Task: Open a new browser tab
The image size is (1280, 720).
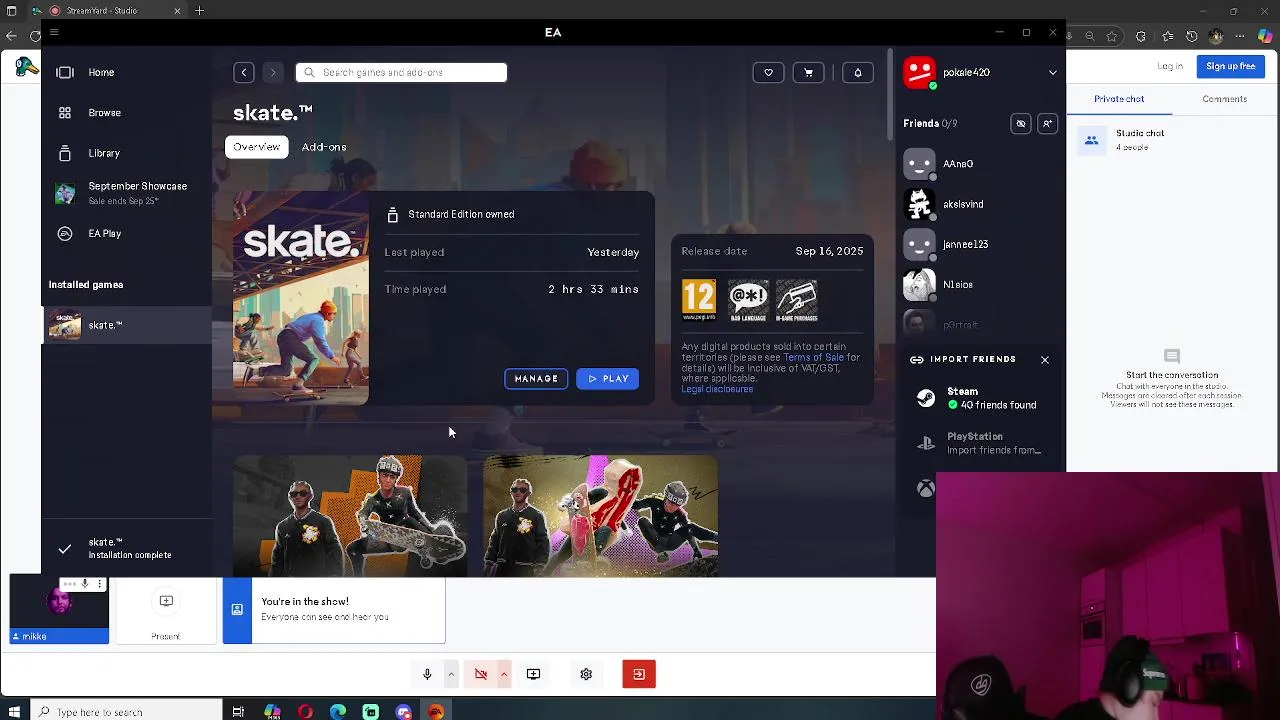Action: (199, 11)
